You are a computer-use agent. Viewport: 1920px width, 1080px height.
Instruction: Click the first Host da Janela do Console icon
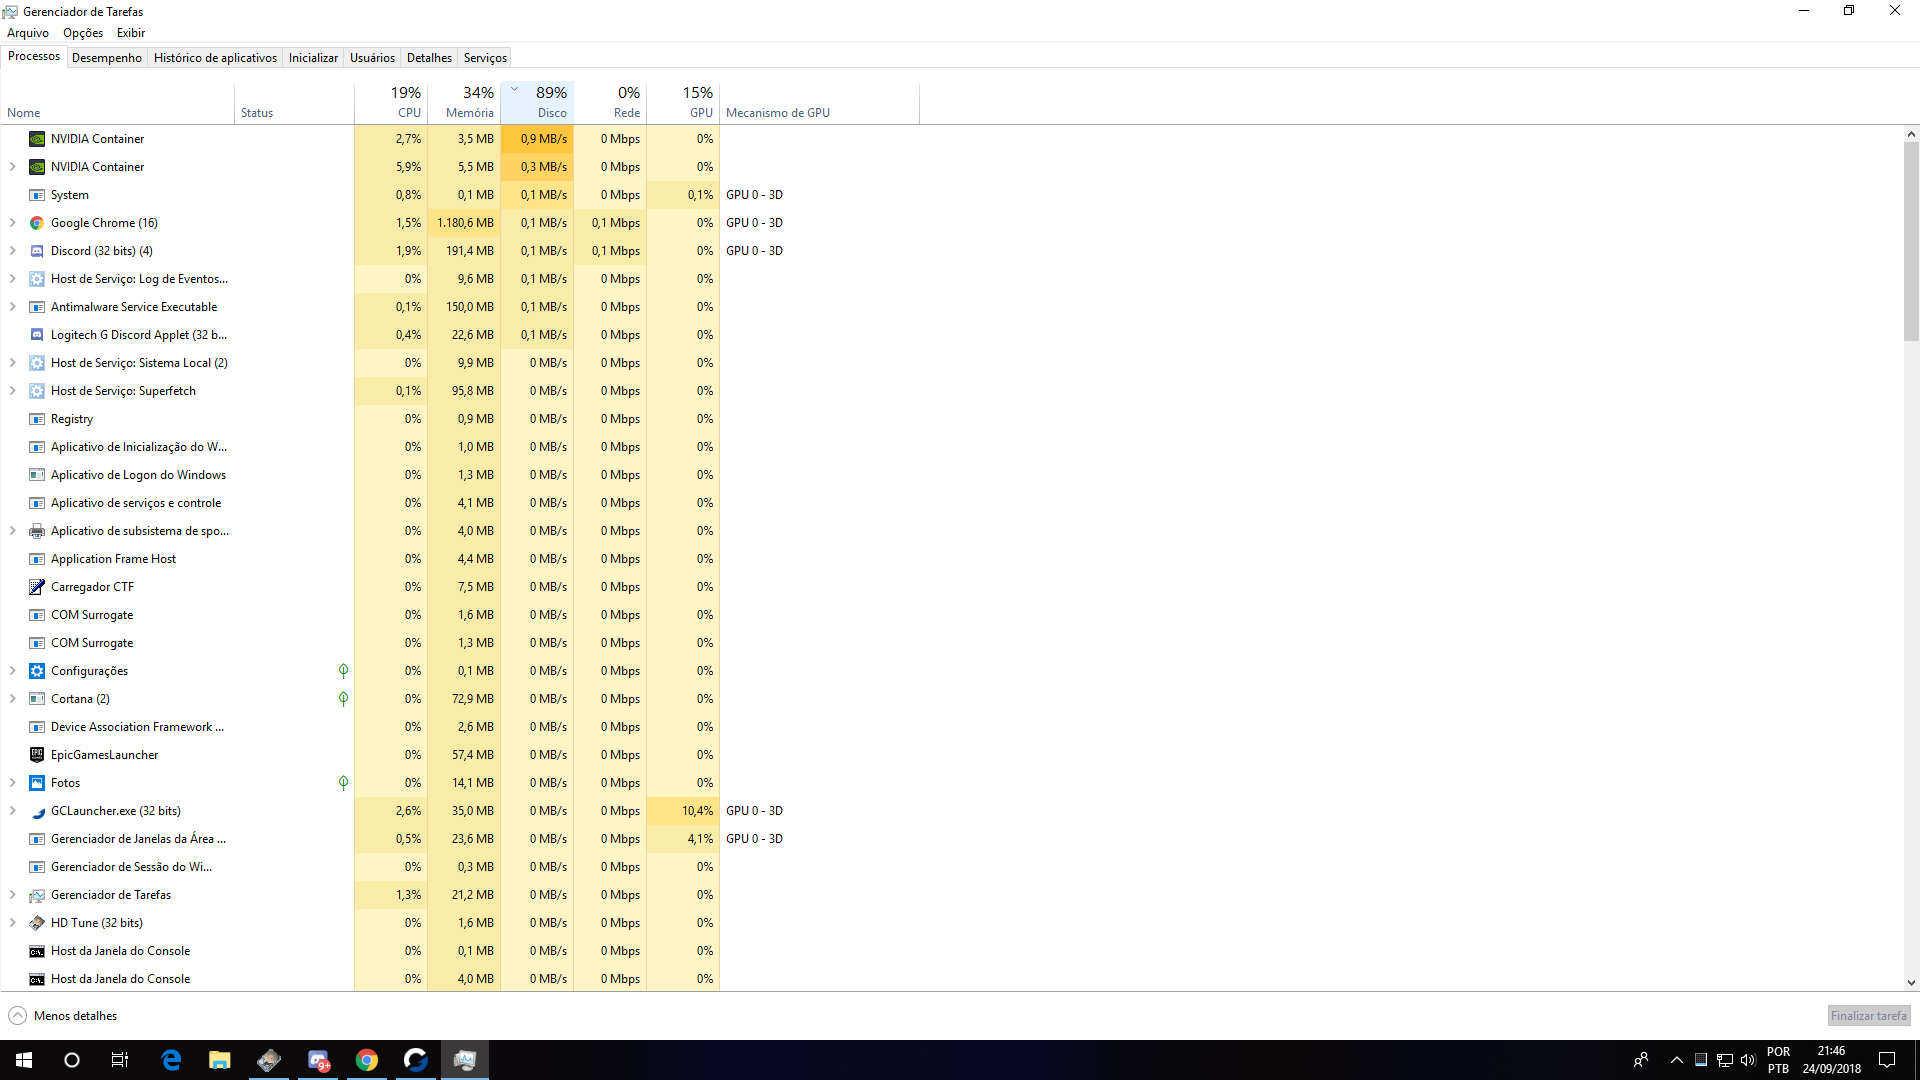pos(37,951)
